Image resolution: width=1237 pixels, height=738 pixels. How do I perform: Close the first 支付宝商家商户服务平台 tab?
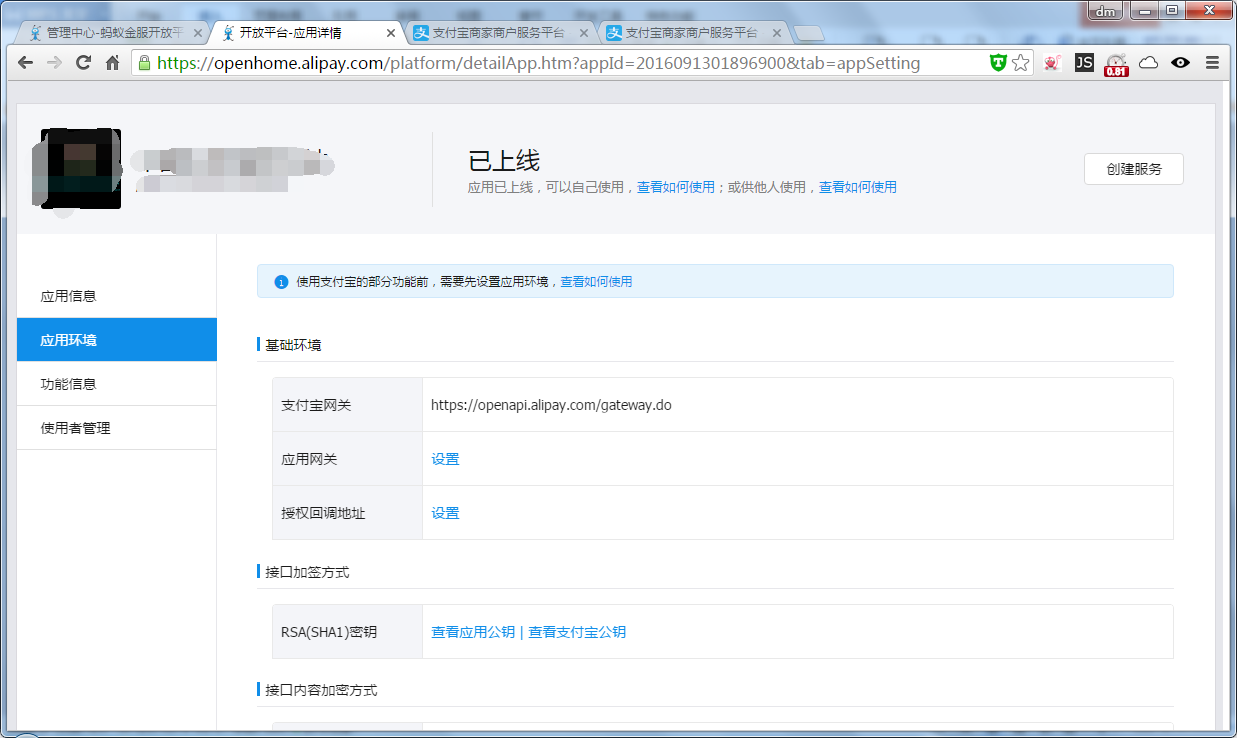coord(584,33)
